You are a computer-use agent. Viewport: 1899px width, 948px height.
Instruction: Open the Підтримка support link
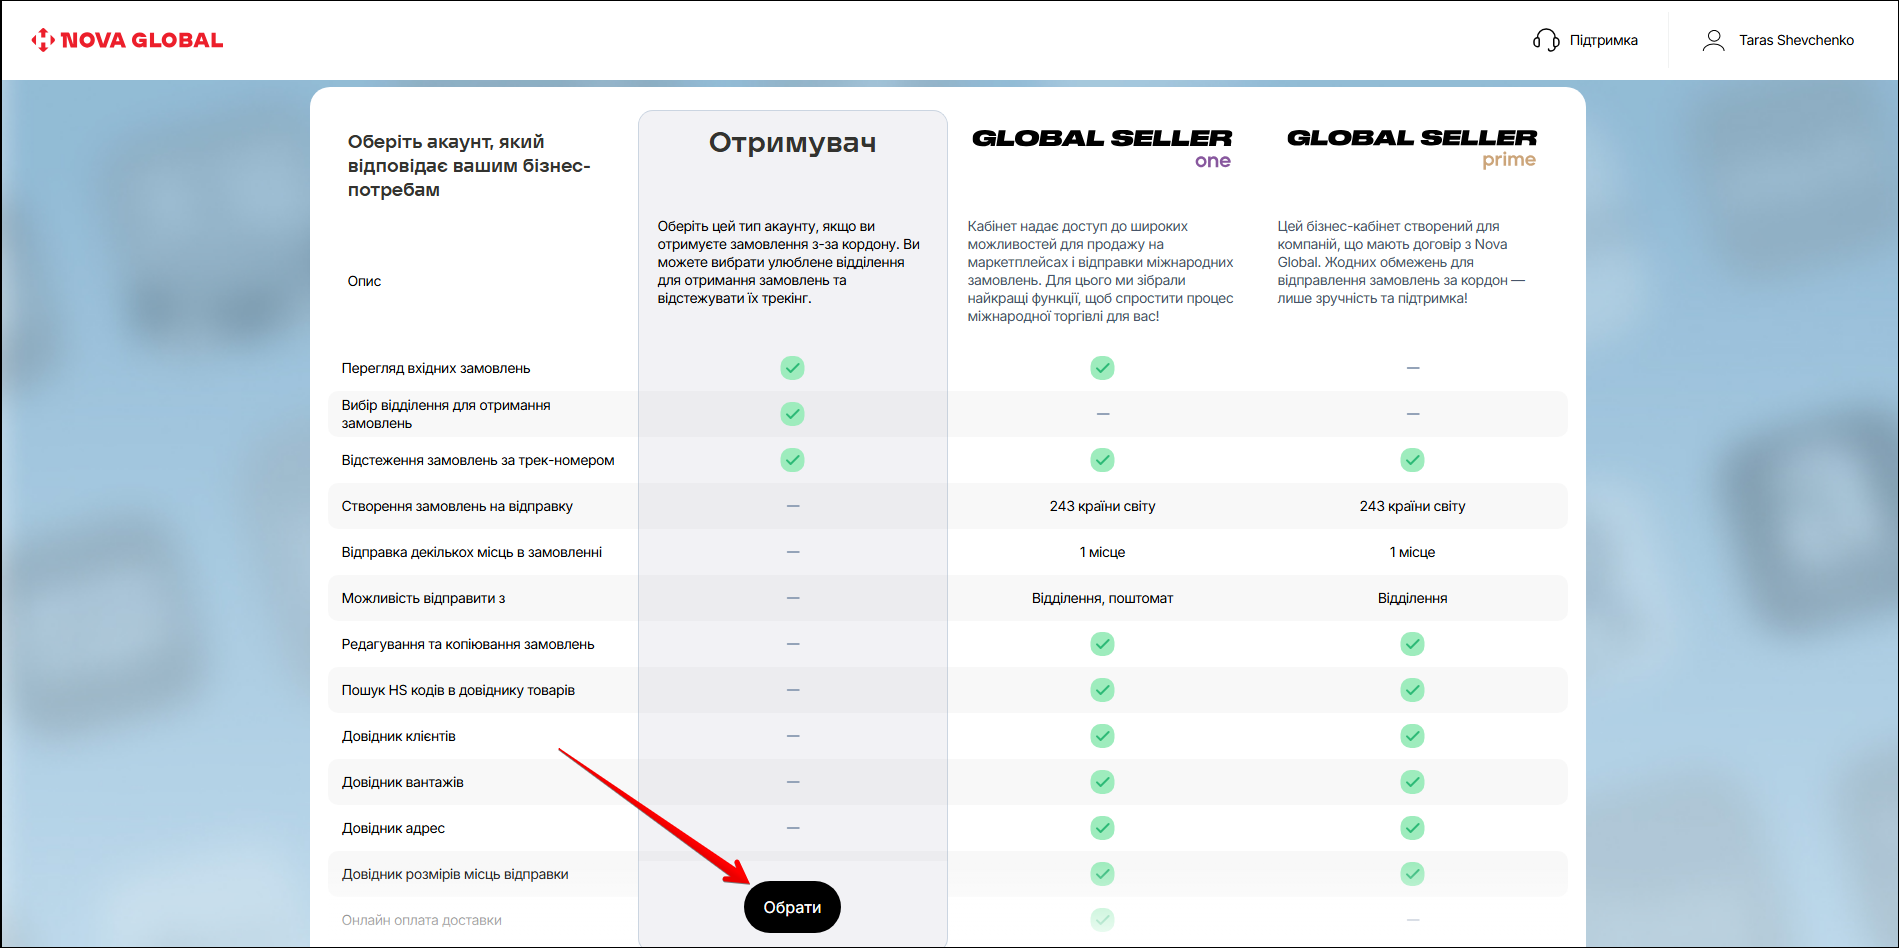click(x=1603, y=40)
